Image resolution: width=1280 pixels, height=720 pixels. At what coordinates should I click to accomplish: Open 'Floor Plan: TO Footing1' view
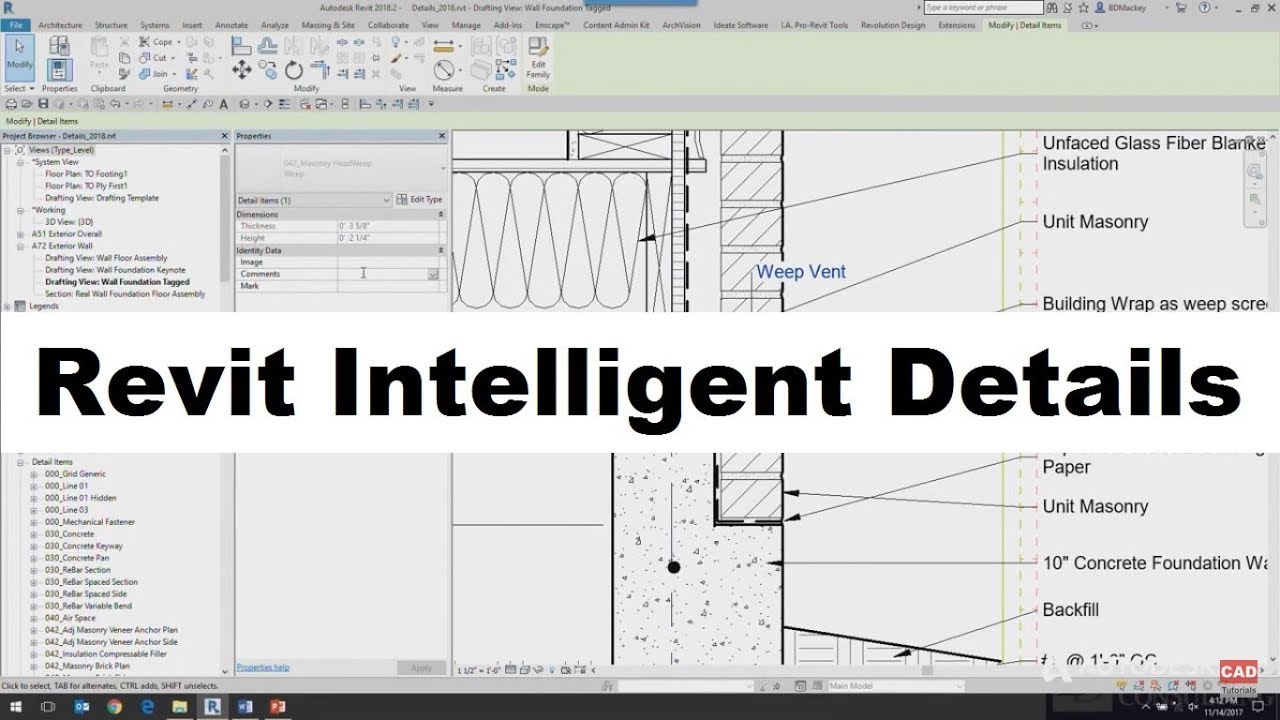86,174
